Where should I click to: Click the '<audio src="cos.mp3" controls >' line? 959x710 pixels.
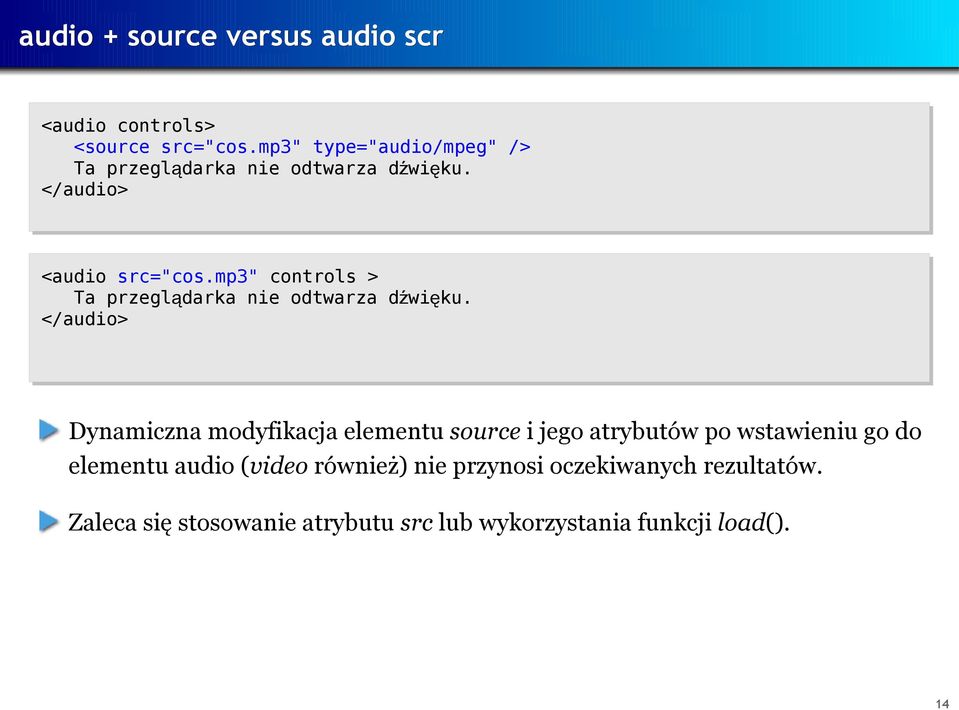click(210, 276)
